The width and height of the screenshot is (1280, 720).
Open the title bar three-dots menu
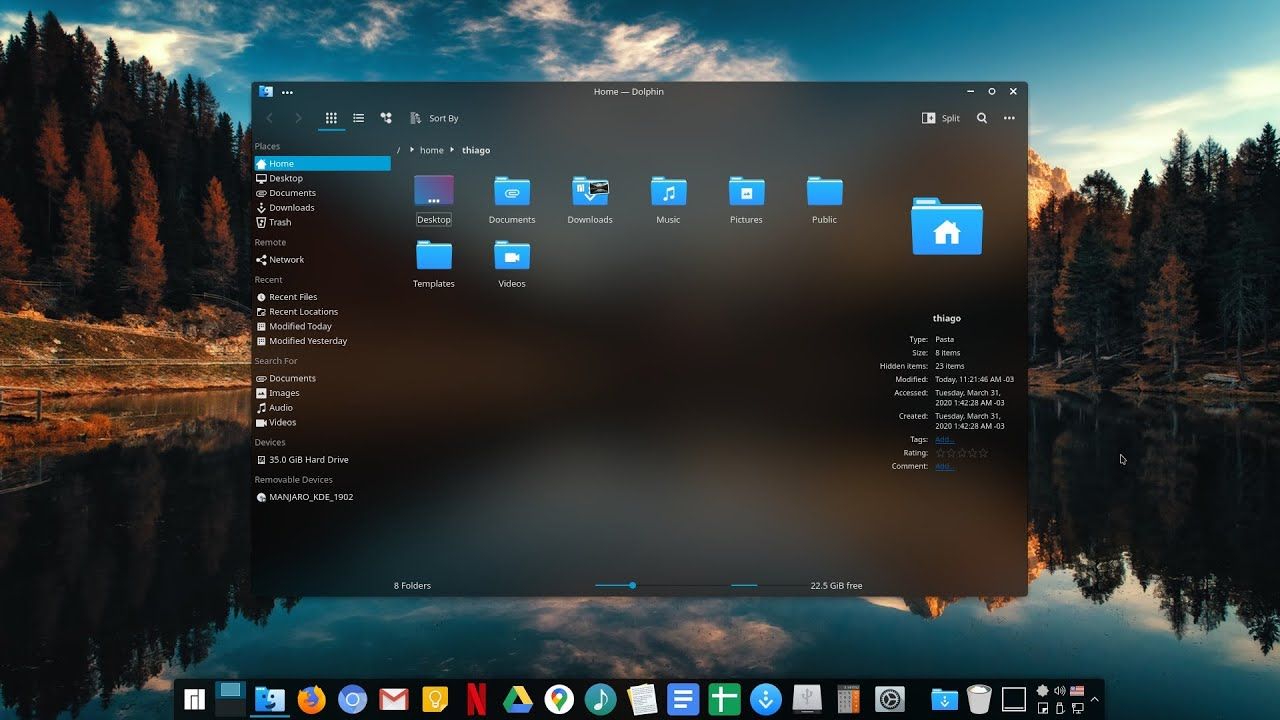point(287,92)
